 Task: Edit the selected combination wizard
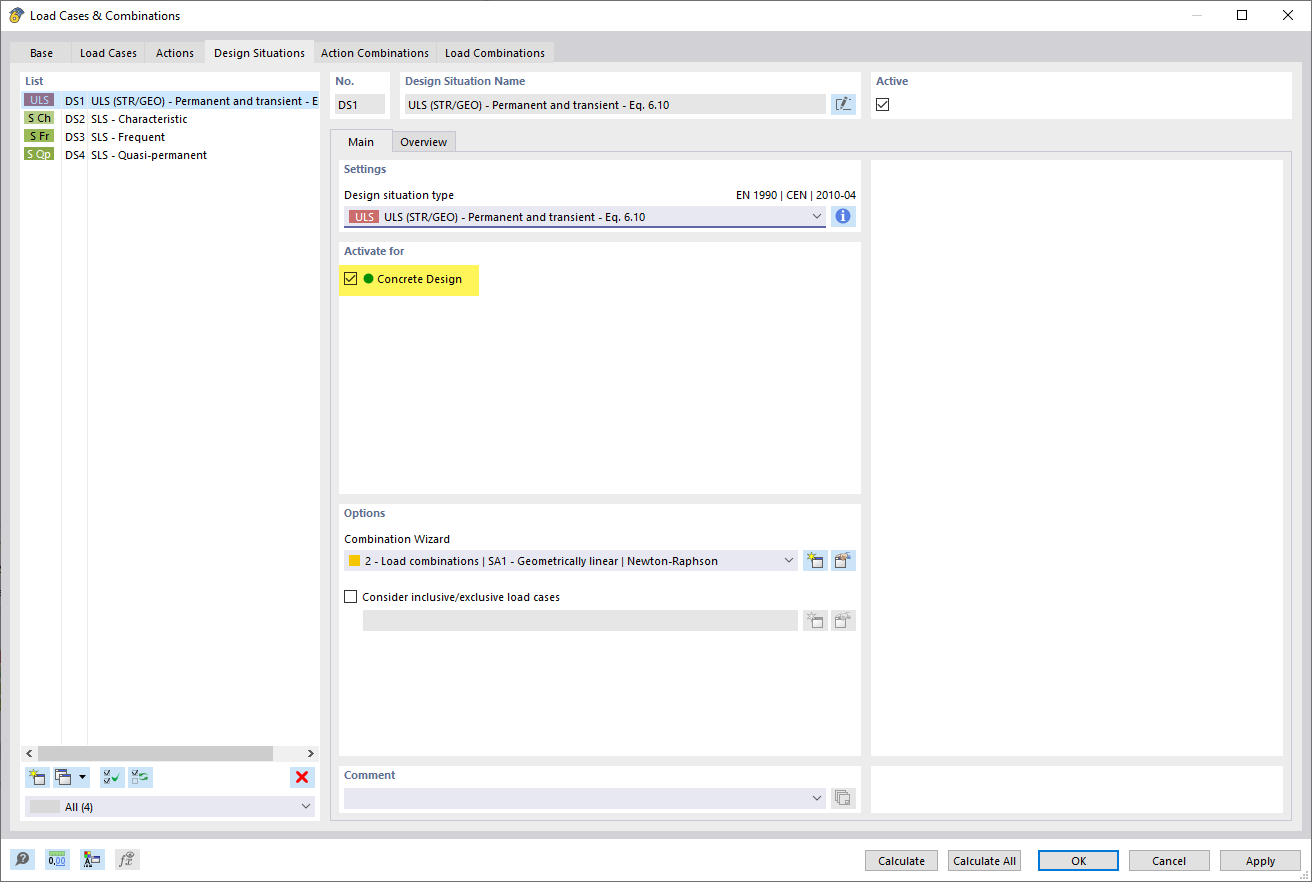pyautogui.click(x=843, y=561)
